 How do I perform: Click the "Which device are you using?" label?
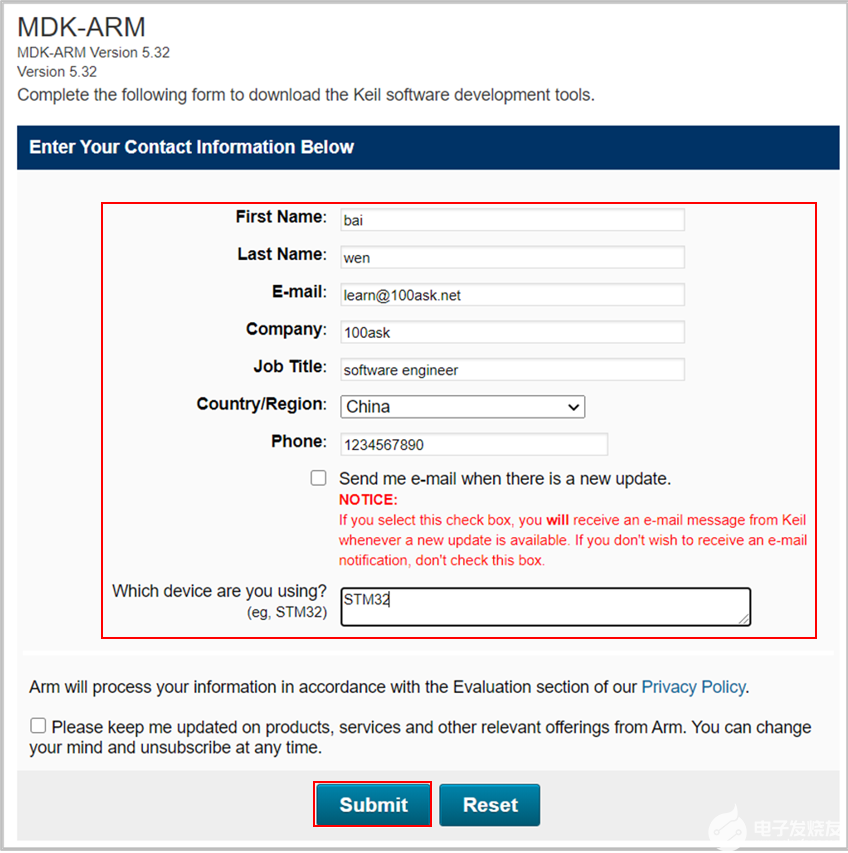[x=219, y=591]
